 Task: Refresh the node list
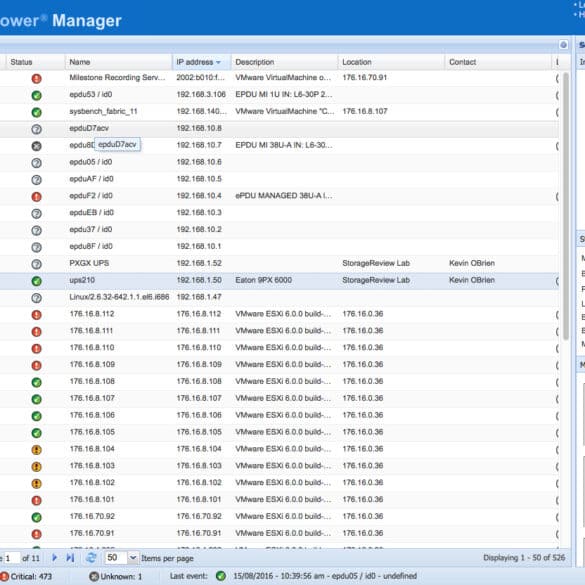91,558
